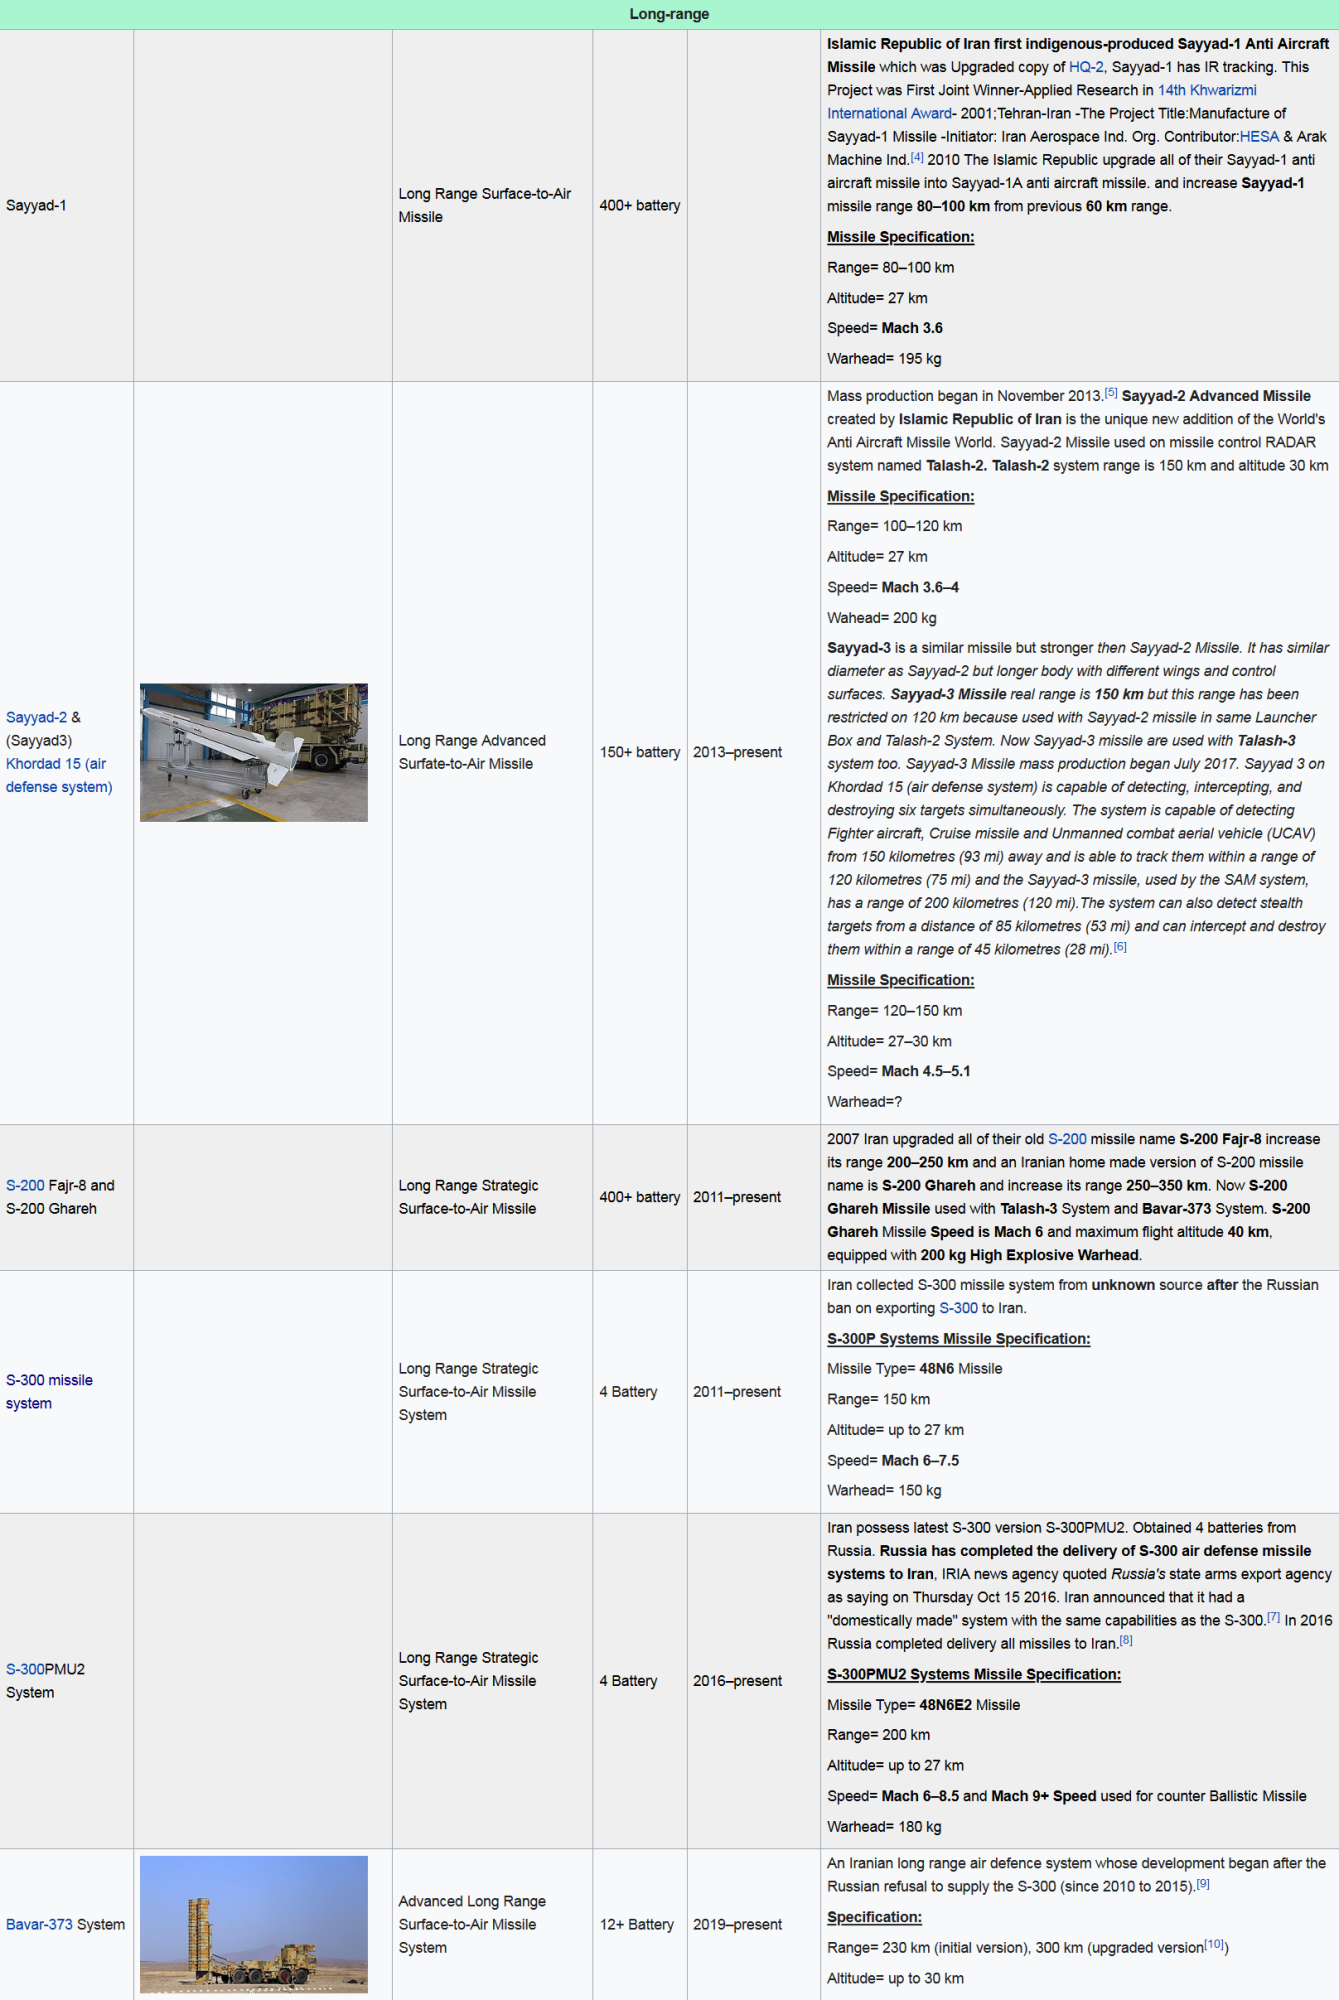Open the S-200 link in name column
The width and height of the screenshot is (1339, 2000).
pyautogui.click(x=25, y=1185)
